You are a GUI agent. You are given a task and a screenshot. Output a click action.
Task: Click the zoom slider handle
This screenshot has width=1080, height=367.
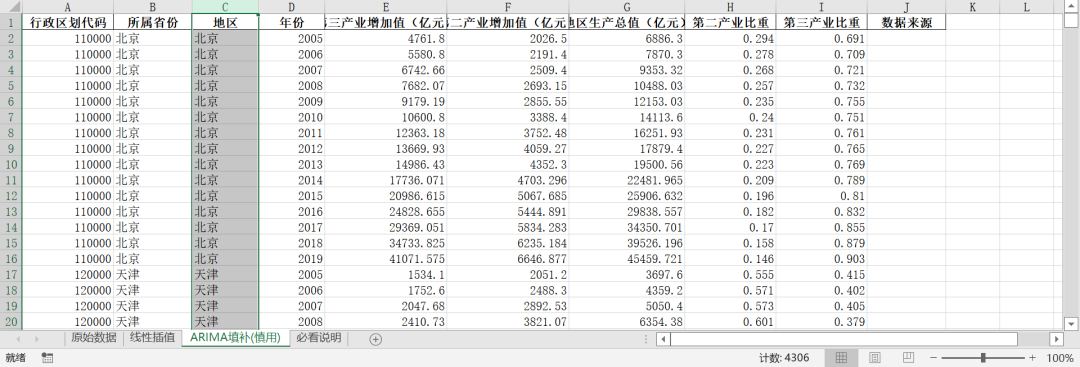(x=983, y=358)
